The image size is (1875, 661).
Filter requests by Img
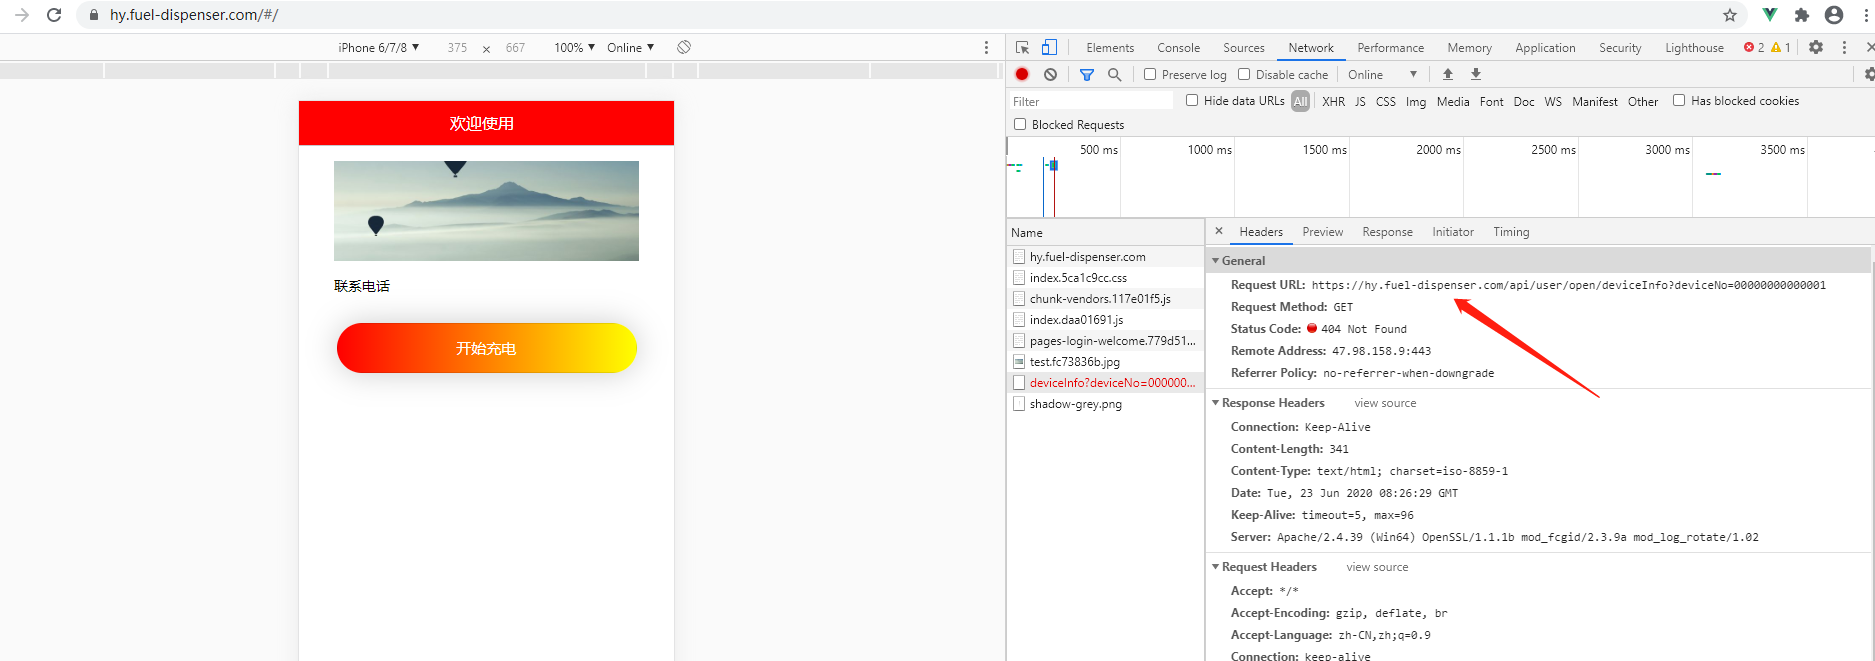tap(1416, 101)
